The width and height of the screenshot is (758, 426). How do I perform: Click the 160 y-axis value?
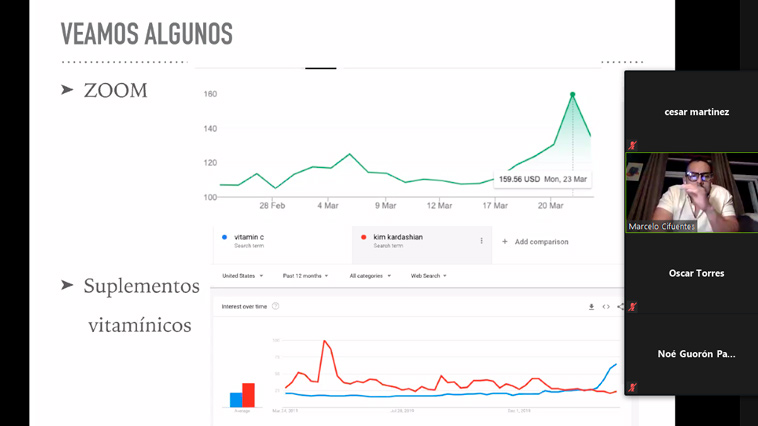tap(210, 94)
